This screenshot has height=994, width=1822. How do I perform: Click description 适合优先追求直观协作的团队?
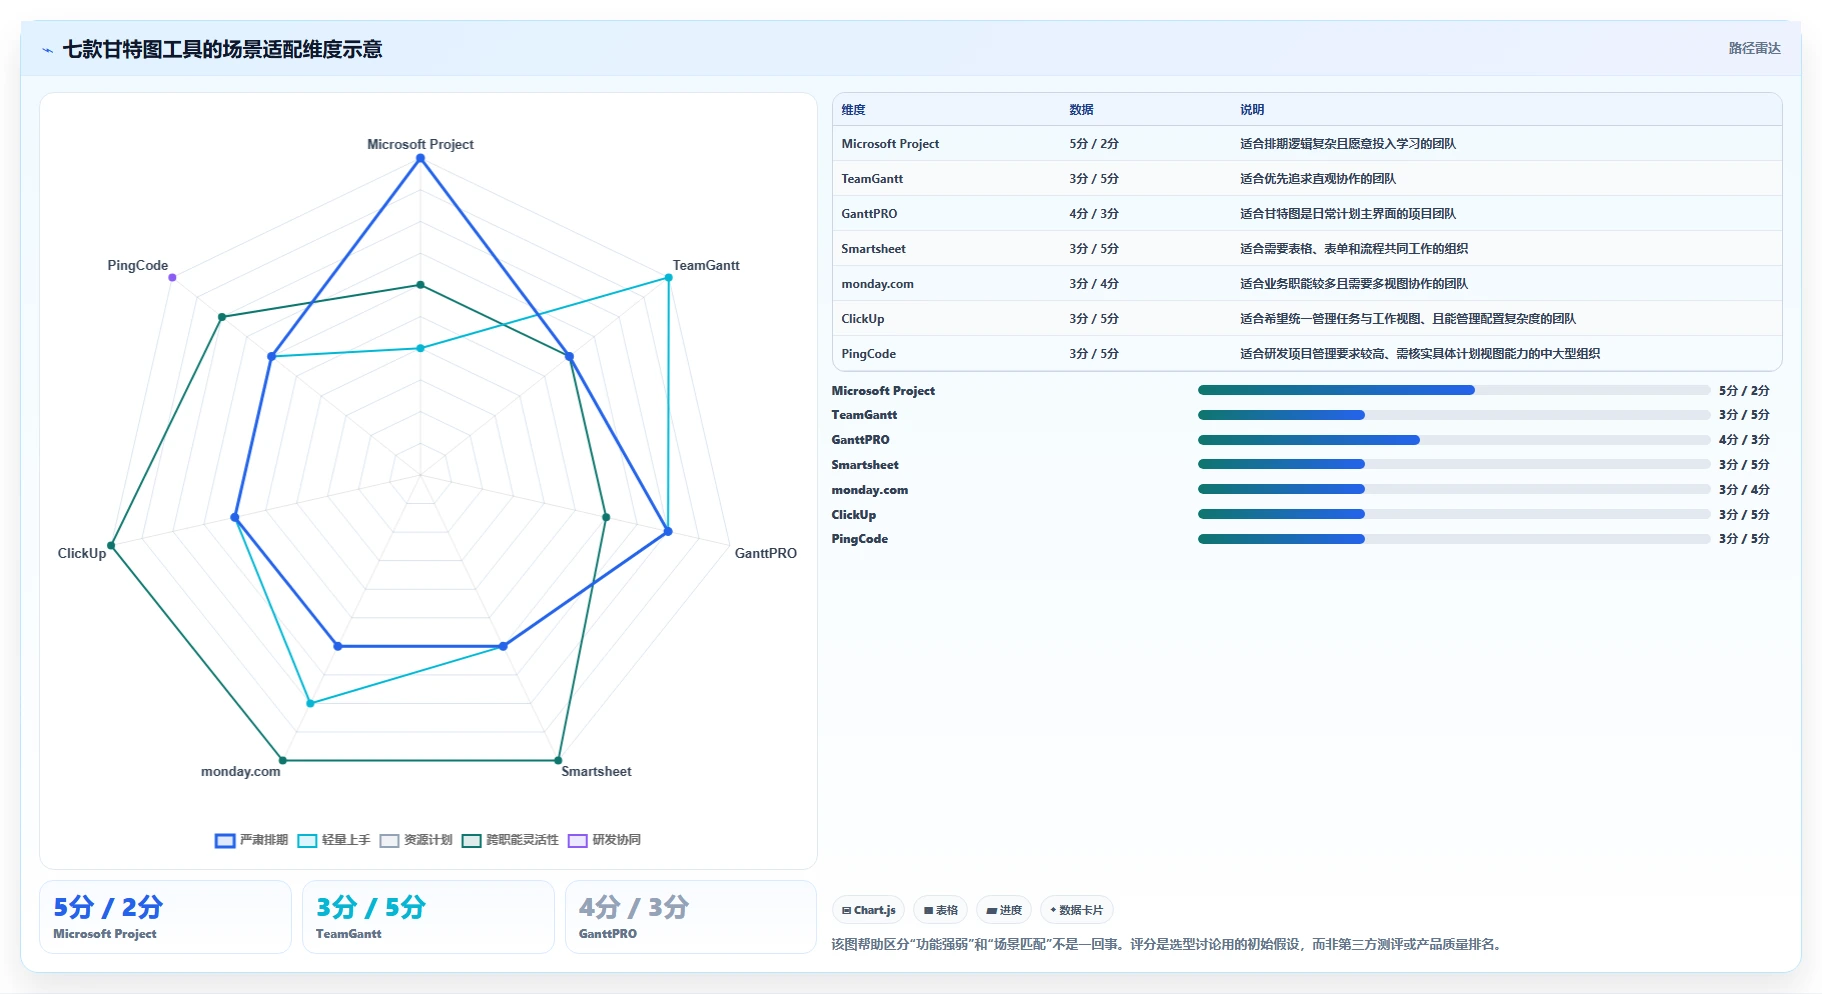1318,179
